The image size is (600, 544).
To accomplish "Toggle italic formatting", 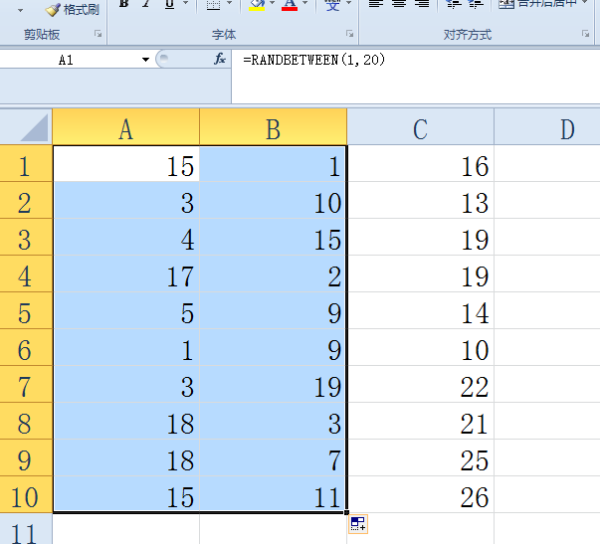I will point(146,5).
